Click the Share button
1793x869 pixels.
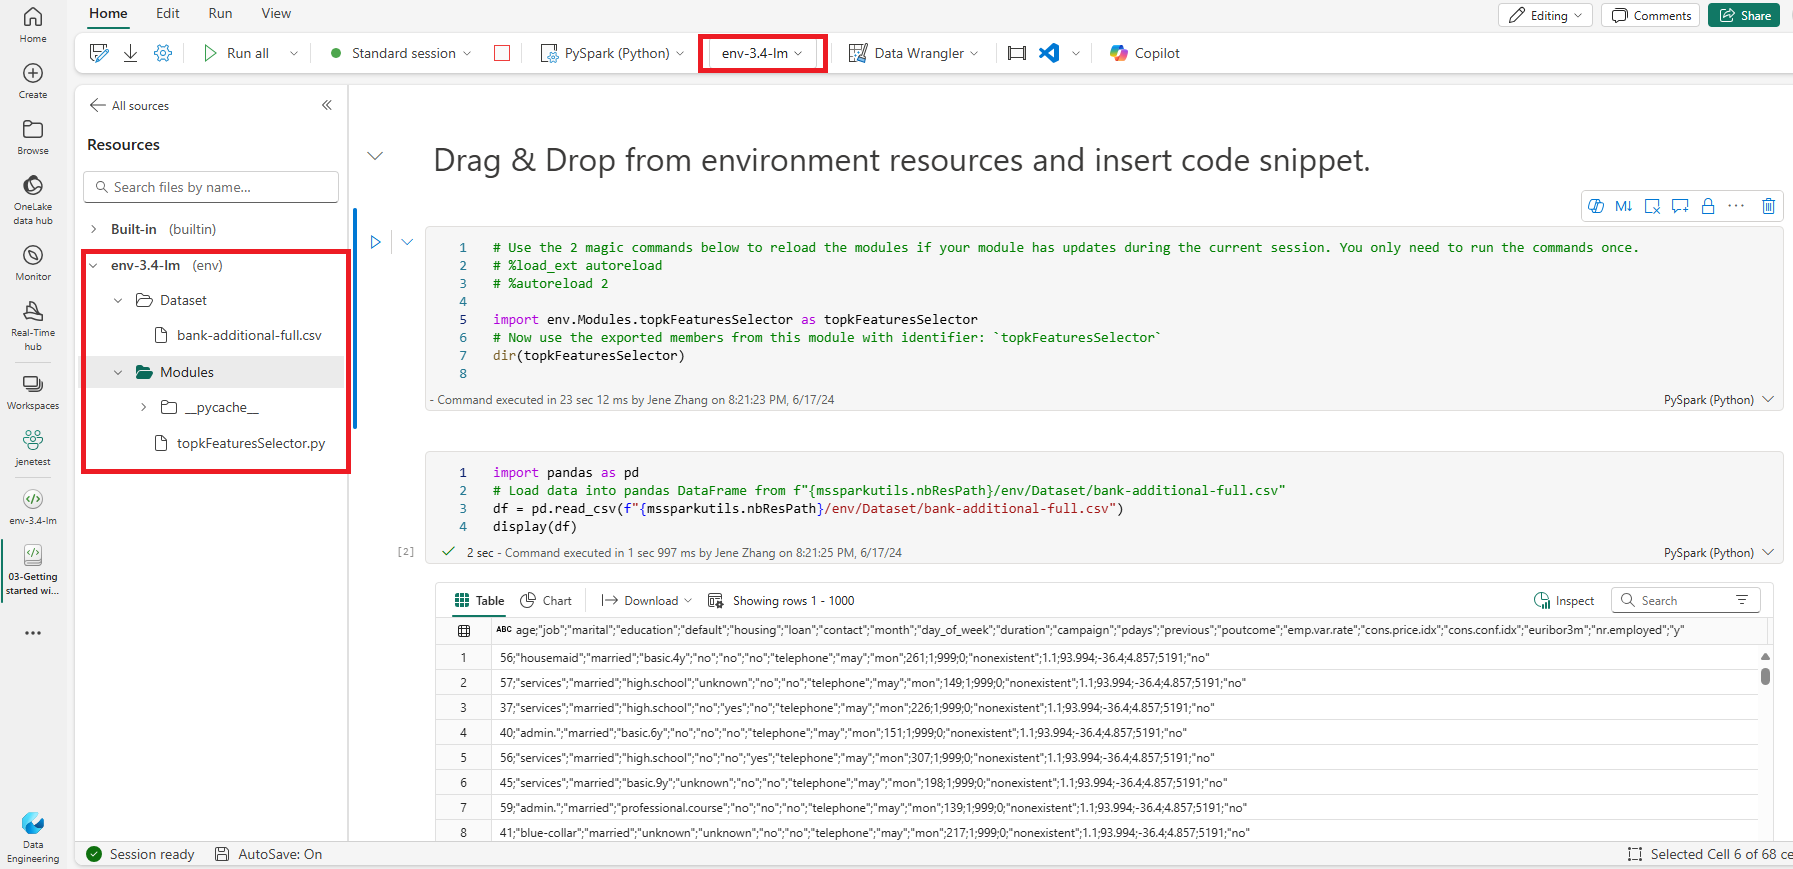[1744, 15]
